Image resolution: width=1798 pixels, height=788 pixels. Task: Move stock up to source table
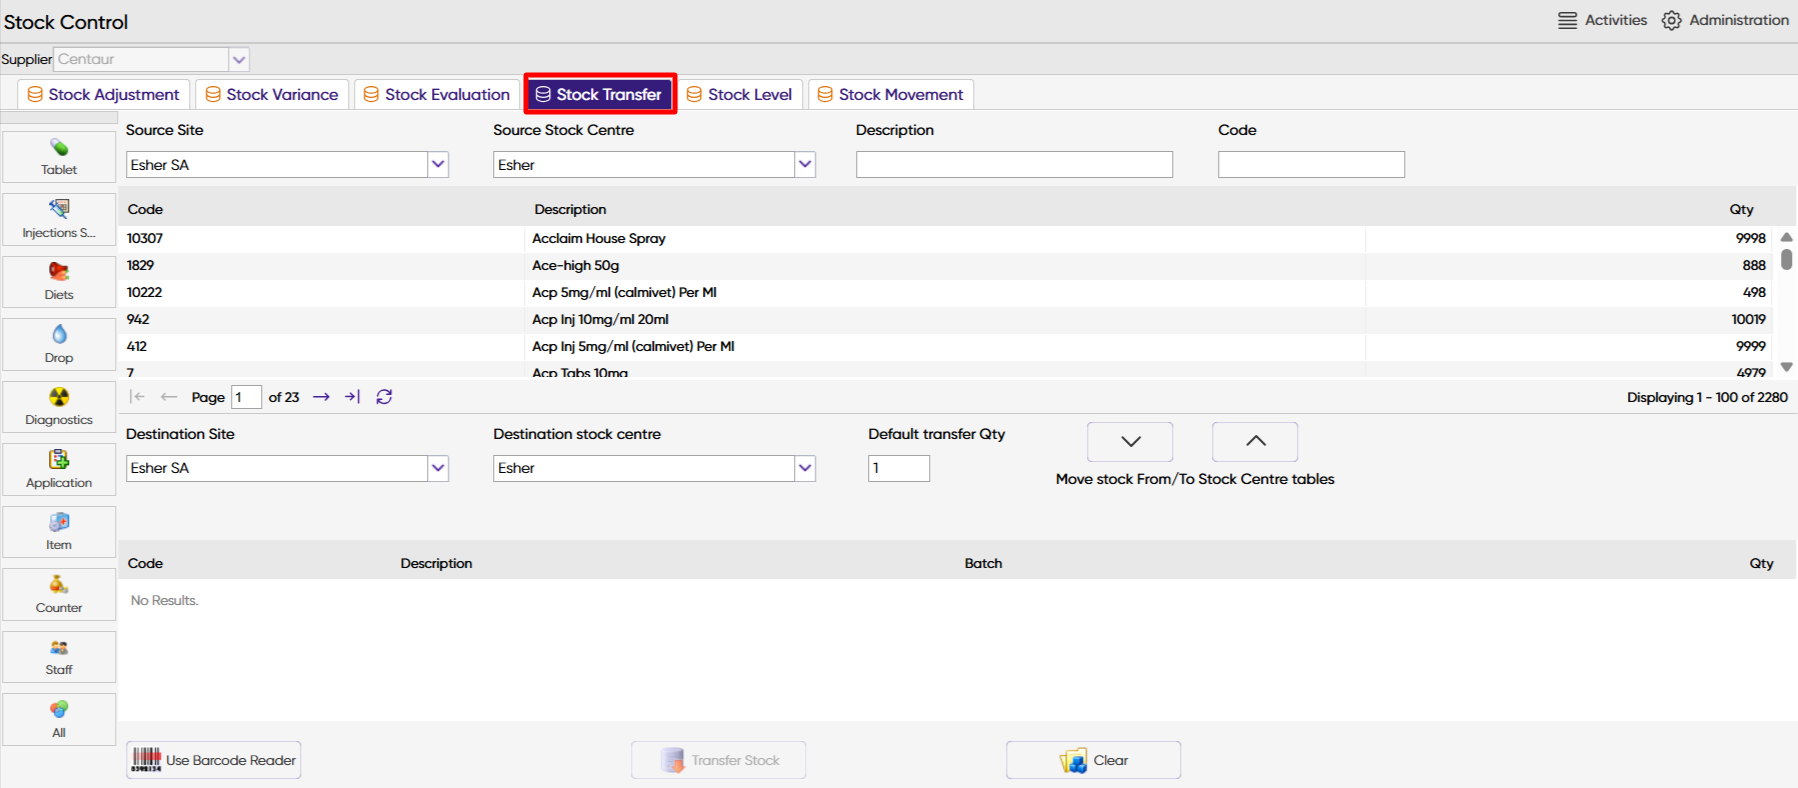1255,441
